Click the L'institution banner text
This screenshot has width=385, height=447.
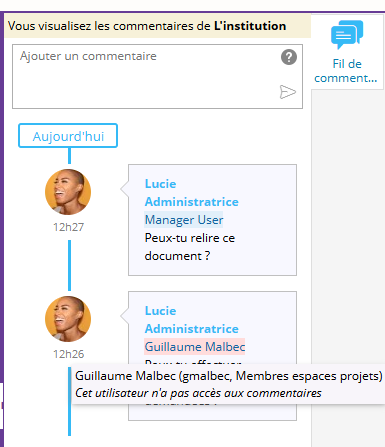250,26
